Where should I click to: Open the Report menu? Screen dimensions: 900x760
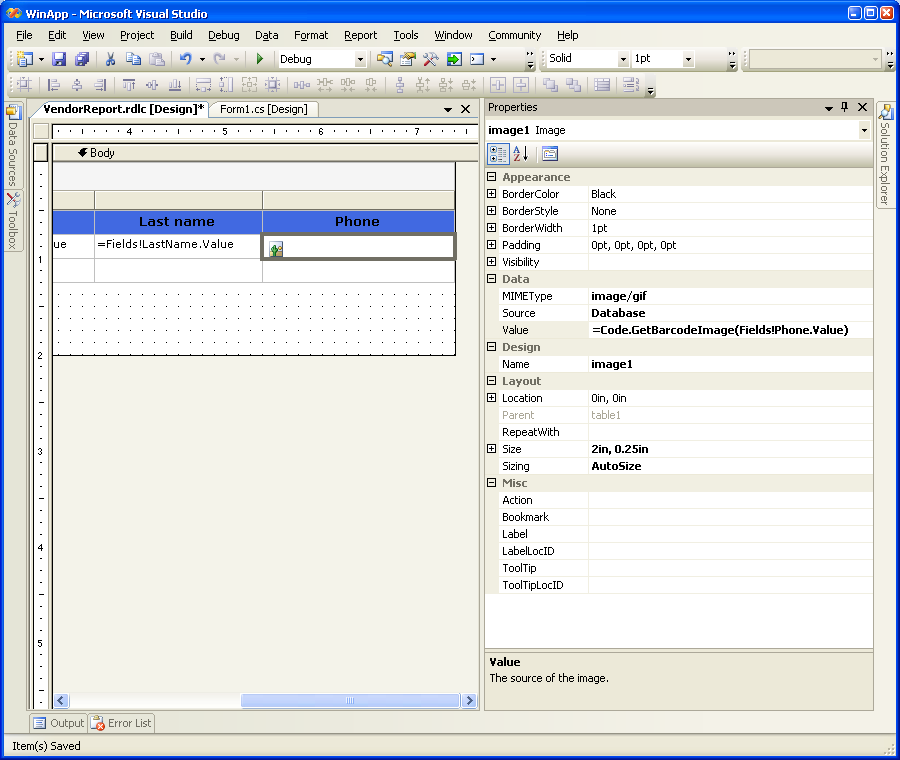click(360, 35)
